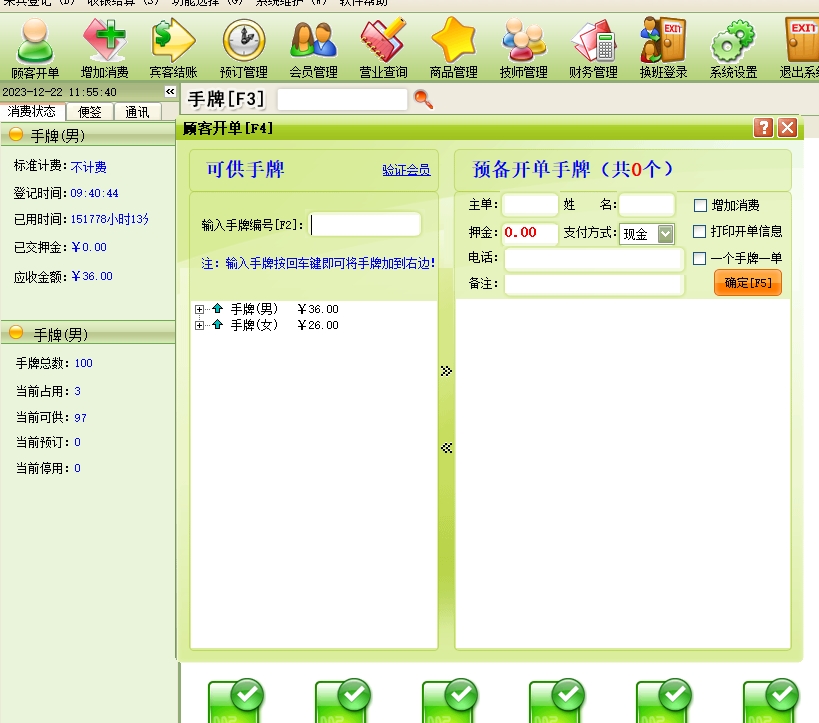The height and width of the screenshot is (723, 819).
Task: Click the search magnifier next to 手牌[F3]
Action: point(423,99)
